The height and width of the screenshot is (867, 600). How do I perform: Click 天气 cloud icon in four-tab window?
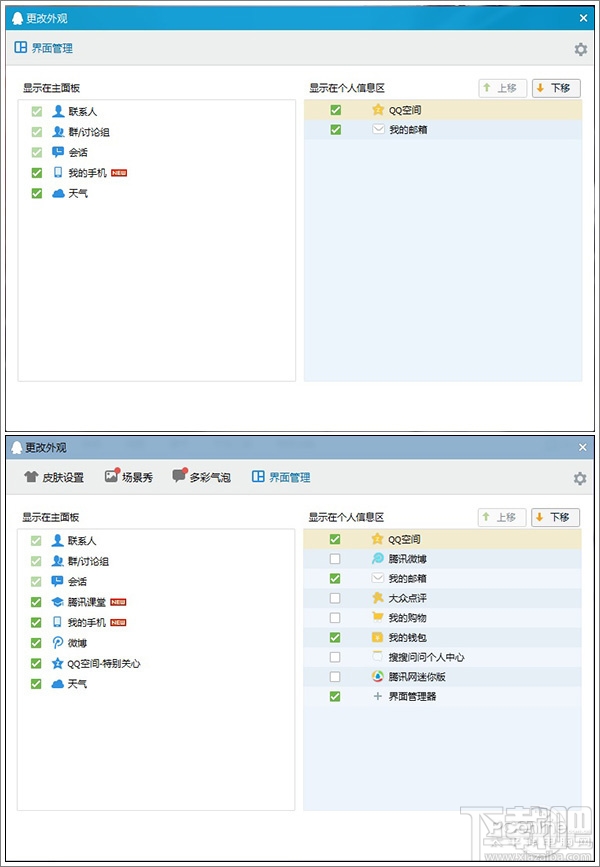[57, 684]
